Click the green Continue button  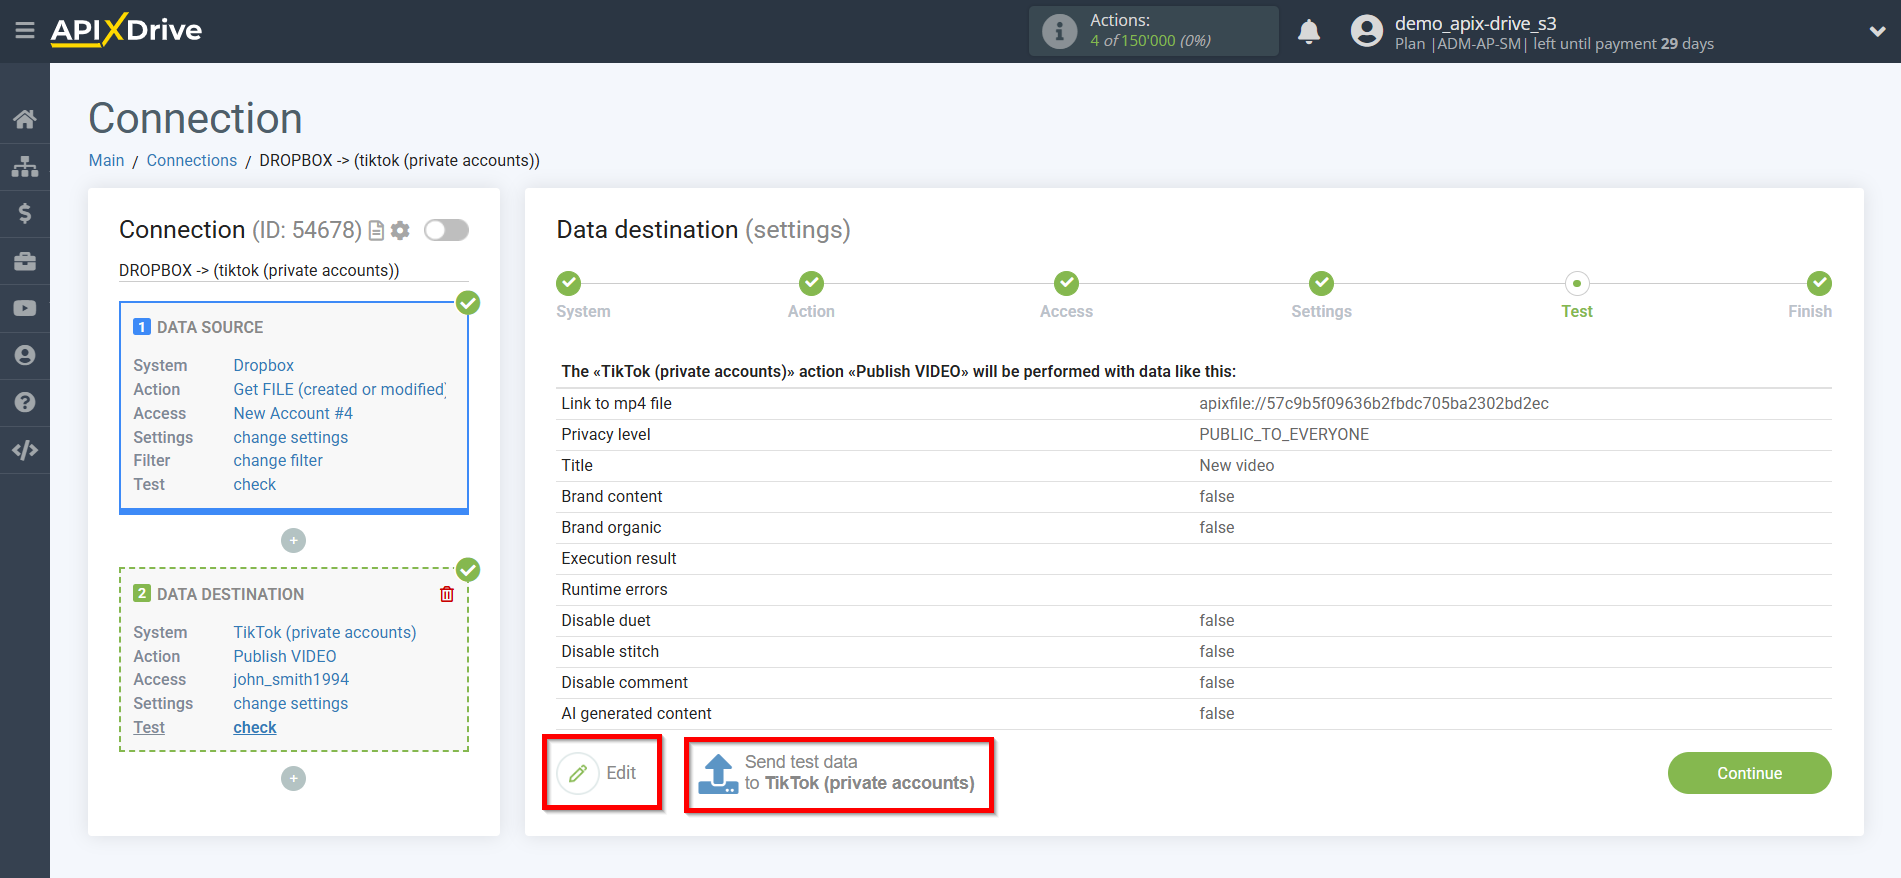point(1749,773)
